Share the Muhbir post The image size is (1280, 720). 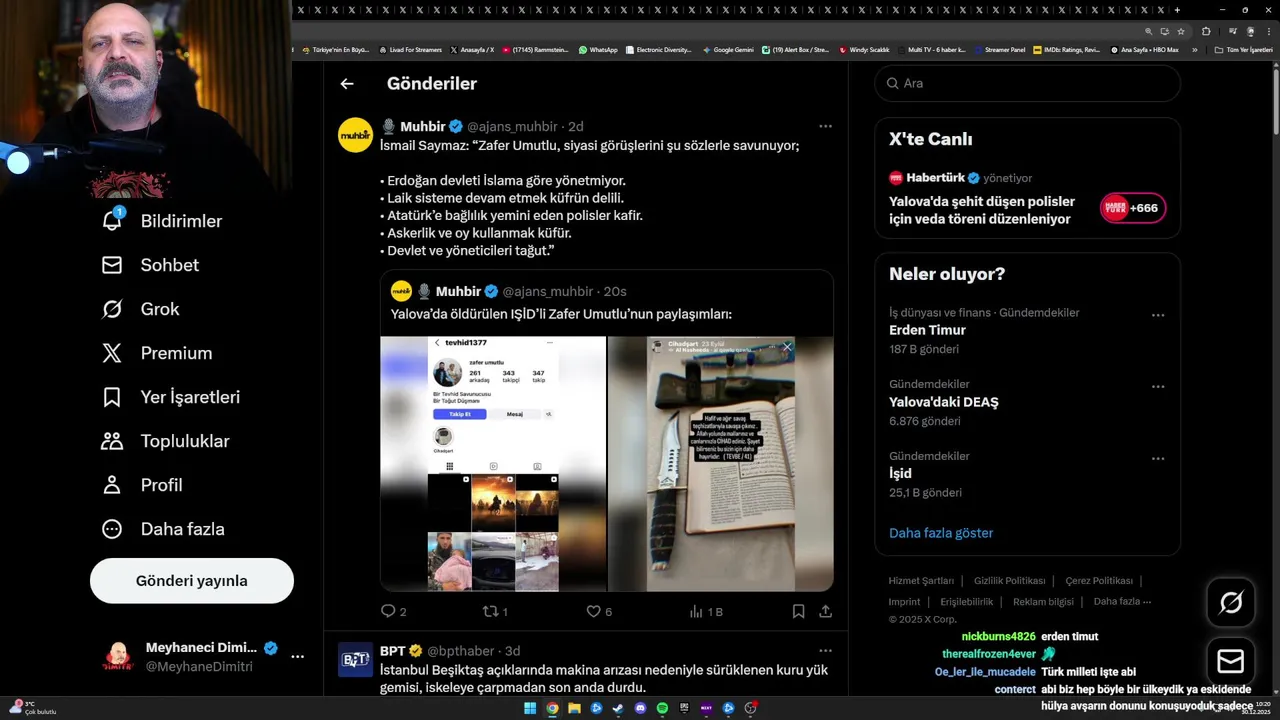pyautogui.click(x=826, y=611)
